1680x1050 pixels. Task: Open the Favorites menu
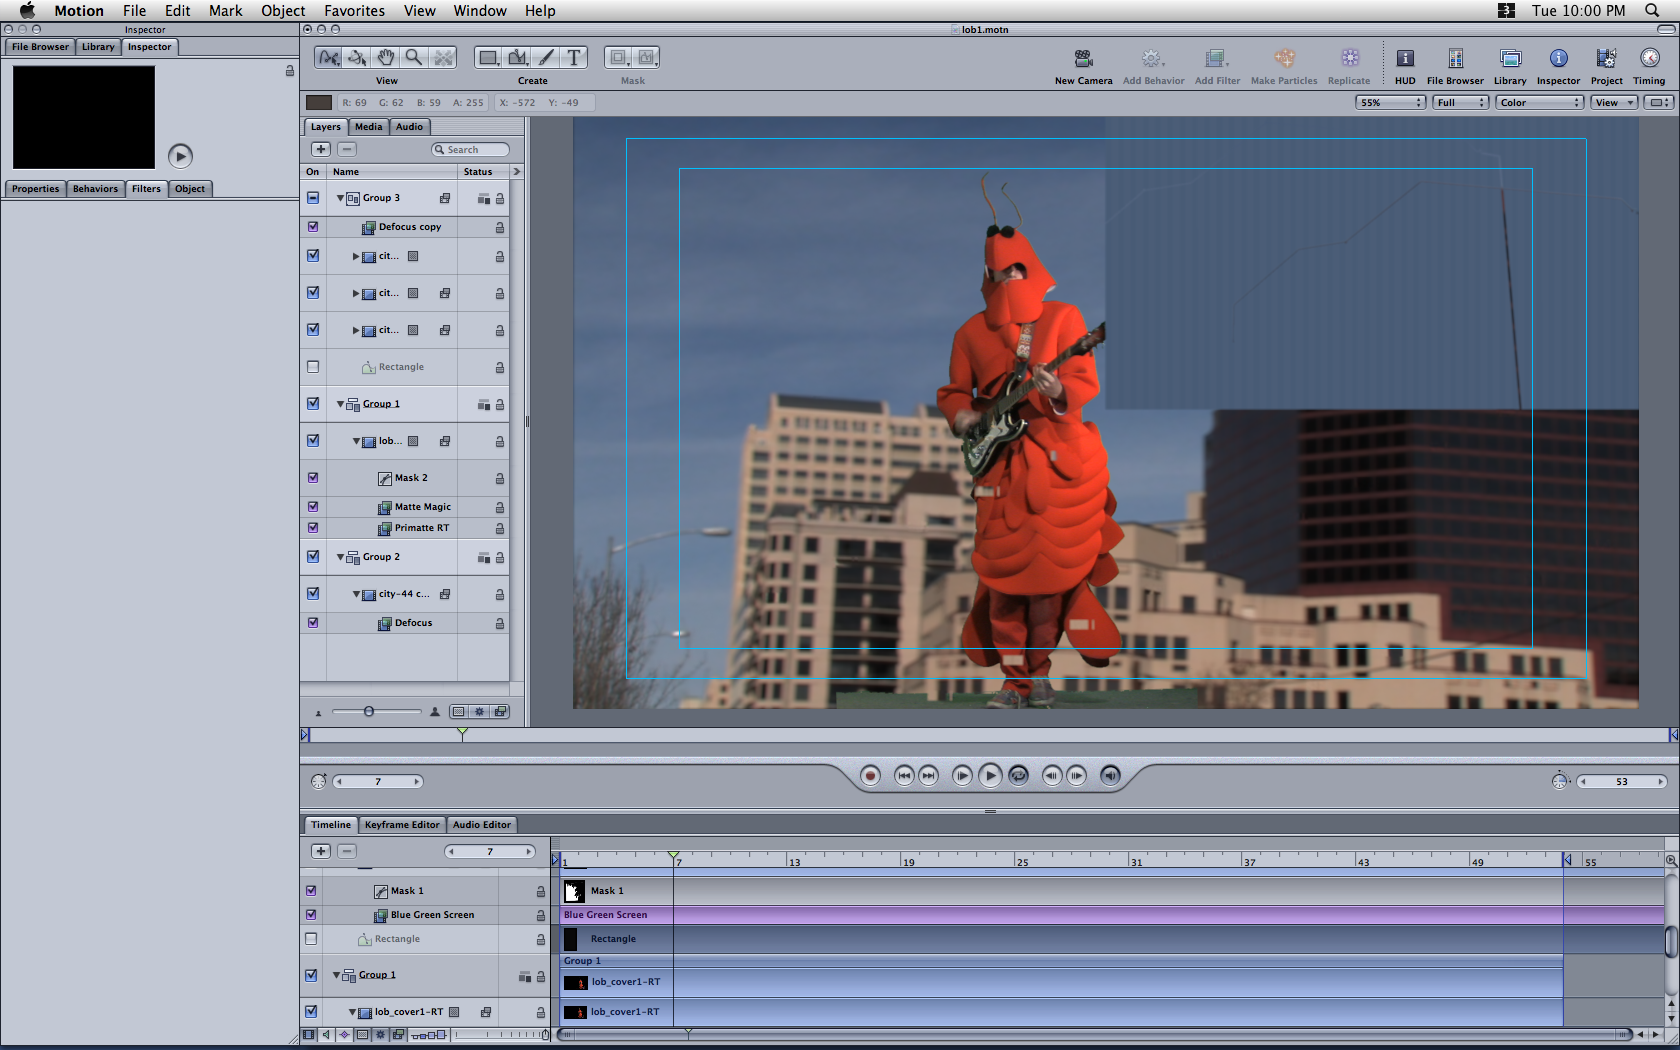354,11
